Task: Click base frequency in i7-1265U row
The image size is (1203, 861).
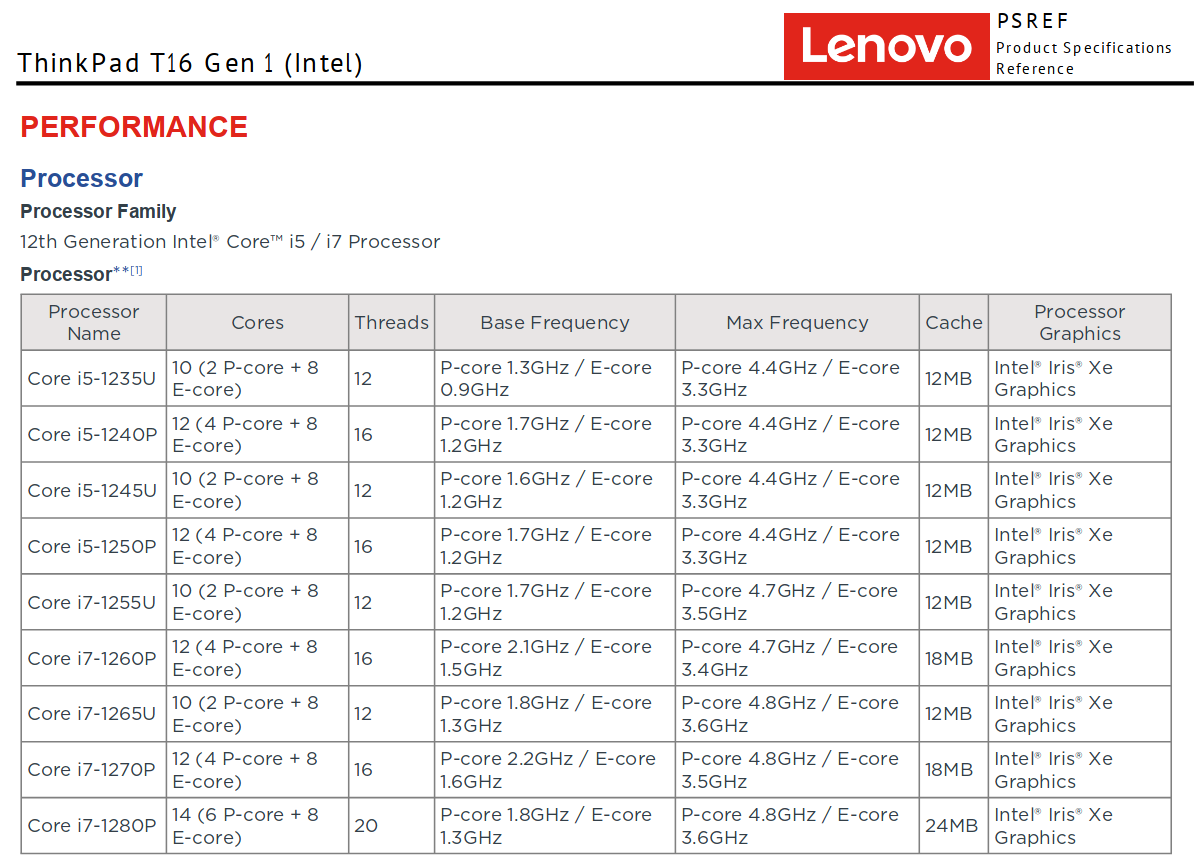Action: coord(555,714)
